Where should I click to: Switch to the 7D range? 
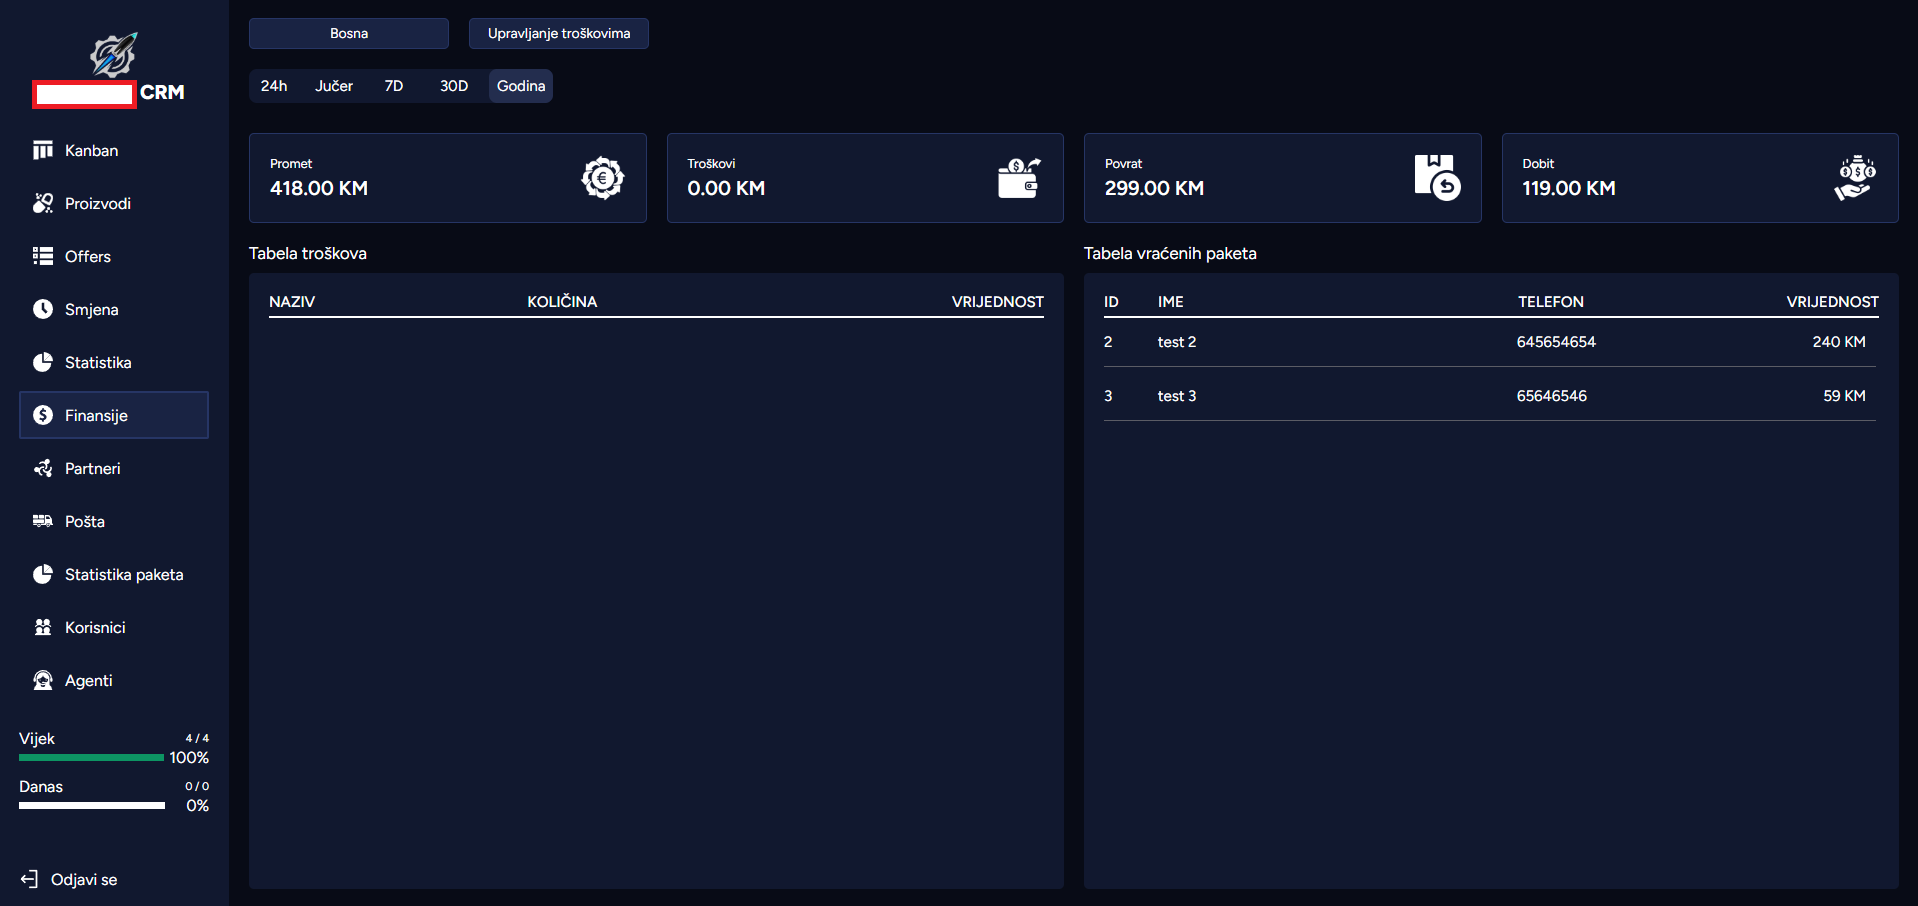394,86
